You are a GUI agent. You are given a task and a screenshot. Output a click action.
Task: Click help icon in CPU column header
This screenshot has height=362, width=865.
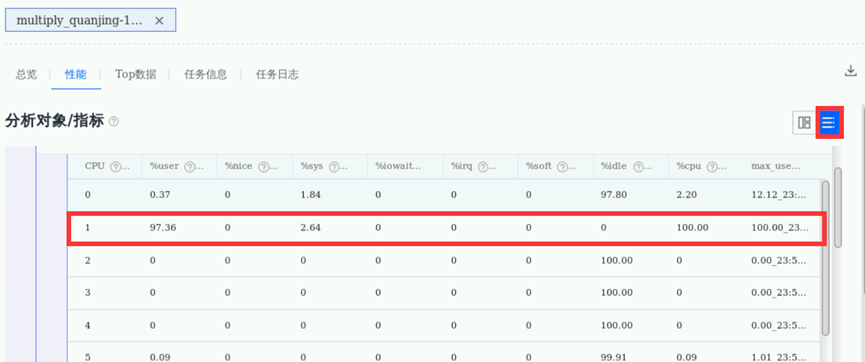[x=115, y=166]
